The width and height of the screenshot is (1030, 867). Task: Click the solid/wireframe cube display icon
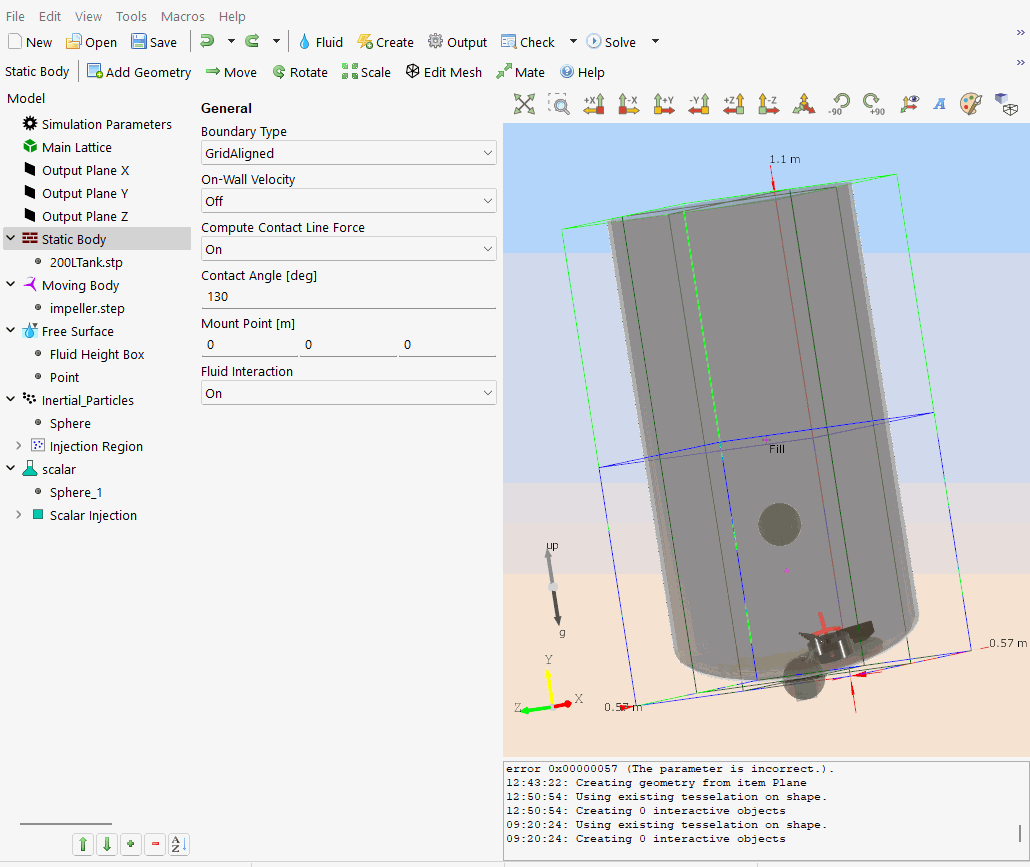click(x=1006, y=104)
